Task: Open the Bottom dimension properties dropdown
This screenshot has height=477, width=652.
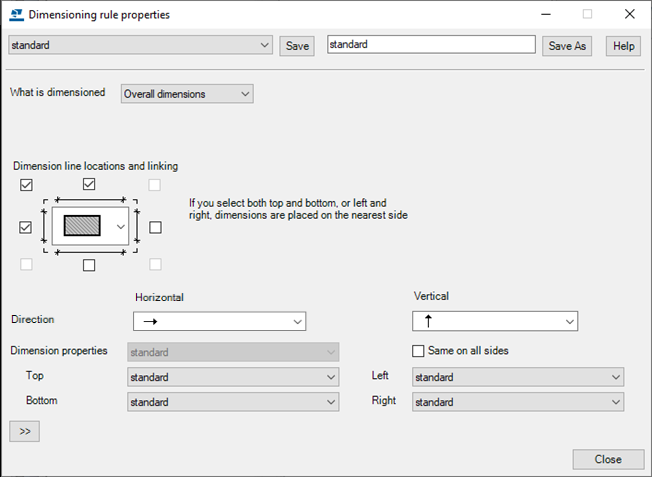Action: (233, 401)
